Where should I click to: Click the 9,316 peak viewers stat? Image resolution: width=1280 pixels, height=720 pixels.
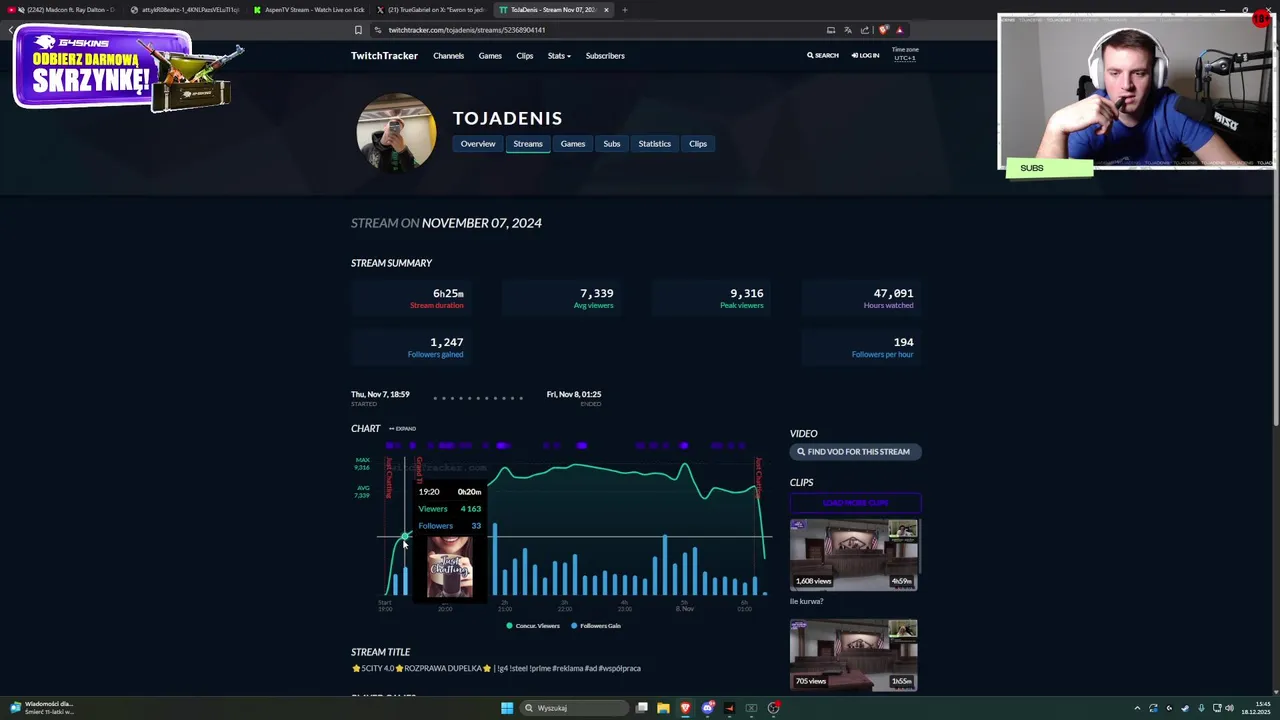(x=747, y=294)
